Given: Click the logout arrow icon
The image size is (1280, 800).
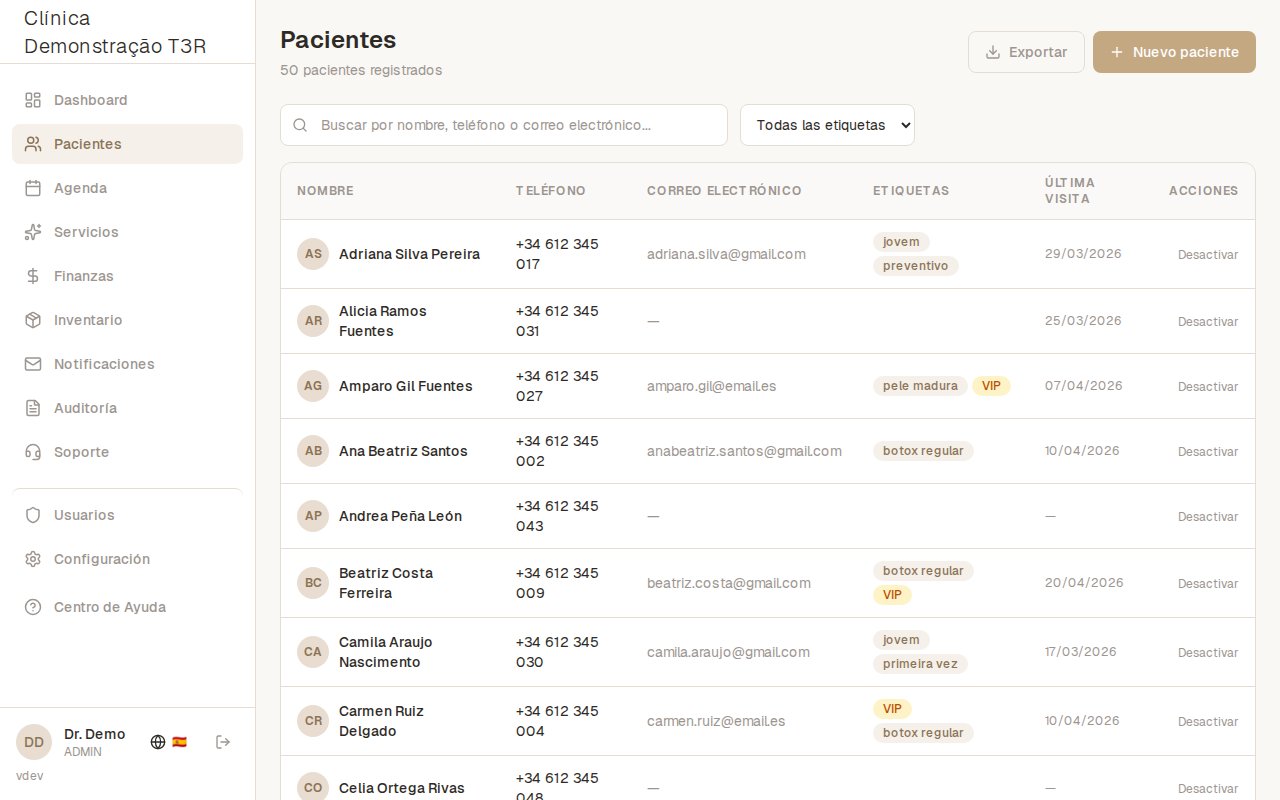Looking at the screenshot, I should coord(223,742).
